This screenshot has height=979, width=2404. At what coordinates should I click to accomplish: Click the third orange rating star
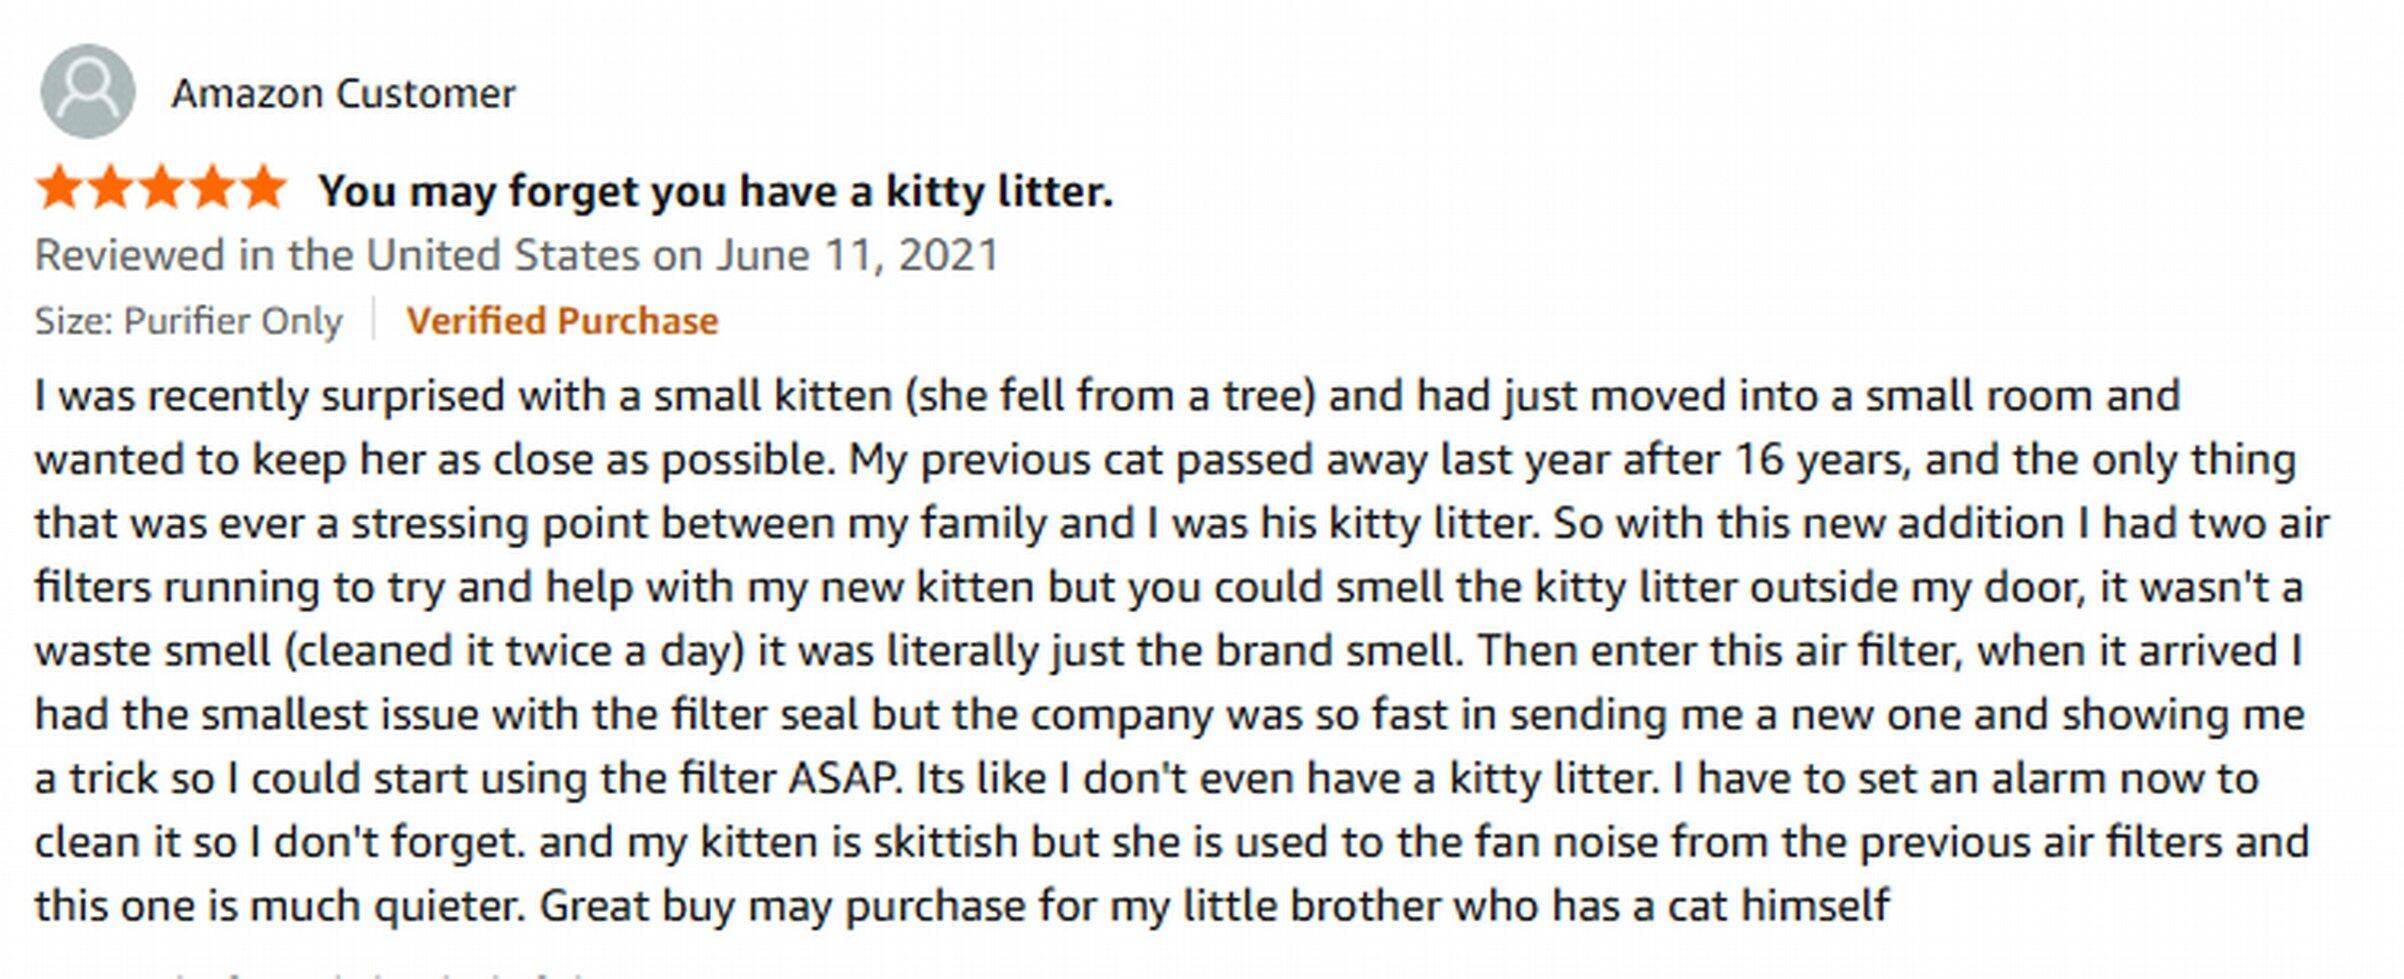pos(161,188)
